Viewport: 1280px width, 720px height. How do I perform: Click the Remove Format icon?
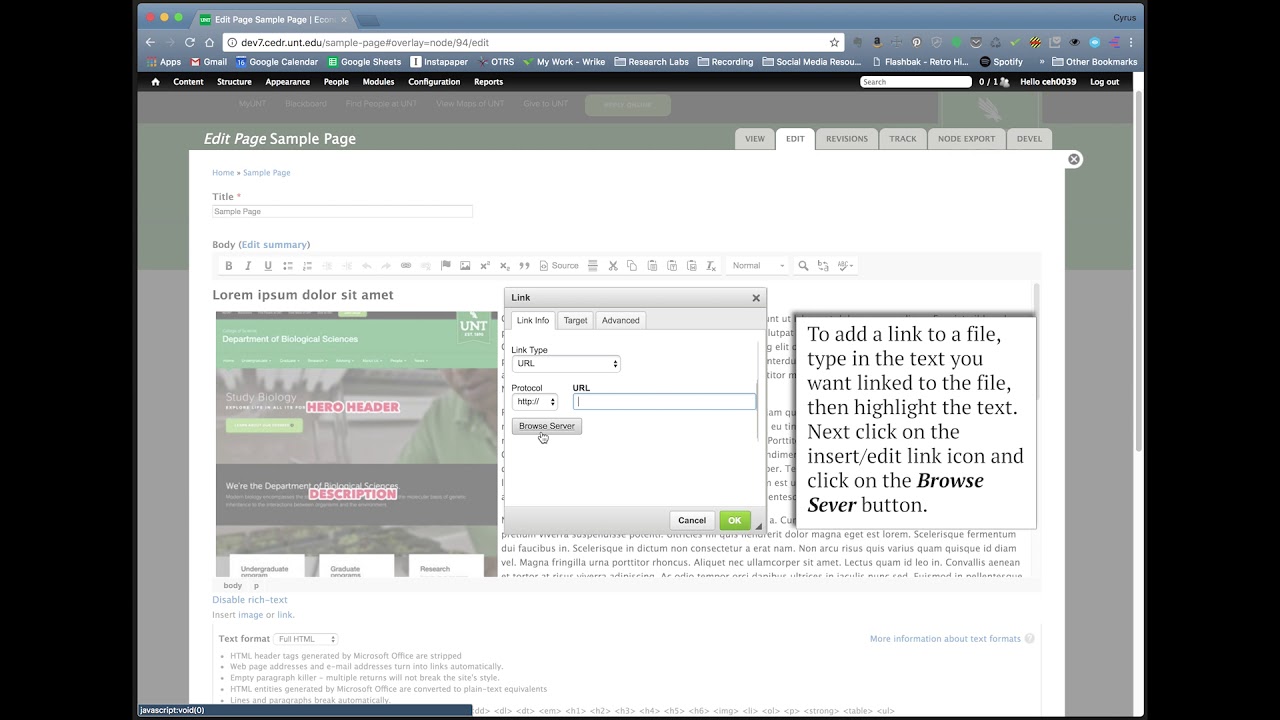(x=711, y=266)
